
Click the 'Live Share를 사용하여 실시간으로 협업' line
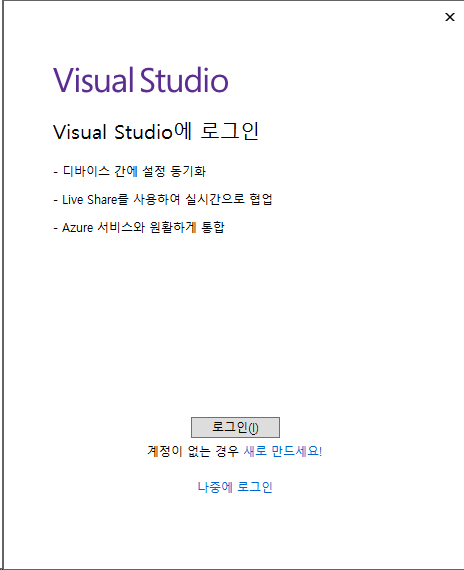pos(163,199)
